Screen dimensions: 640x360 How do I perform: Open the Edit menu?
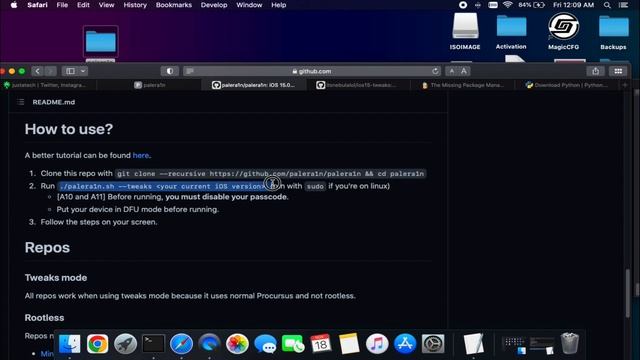83,5
